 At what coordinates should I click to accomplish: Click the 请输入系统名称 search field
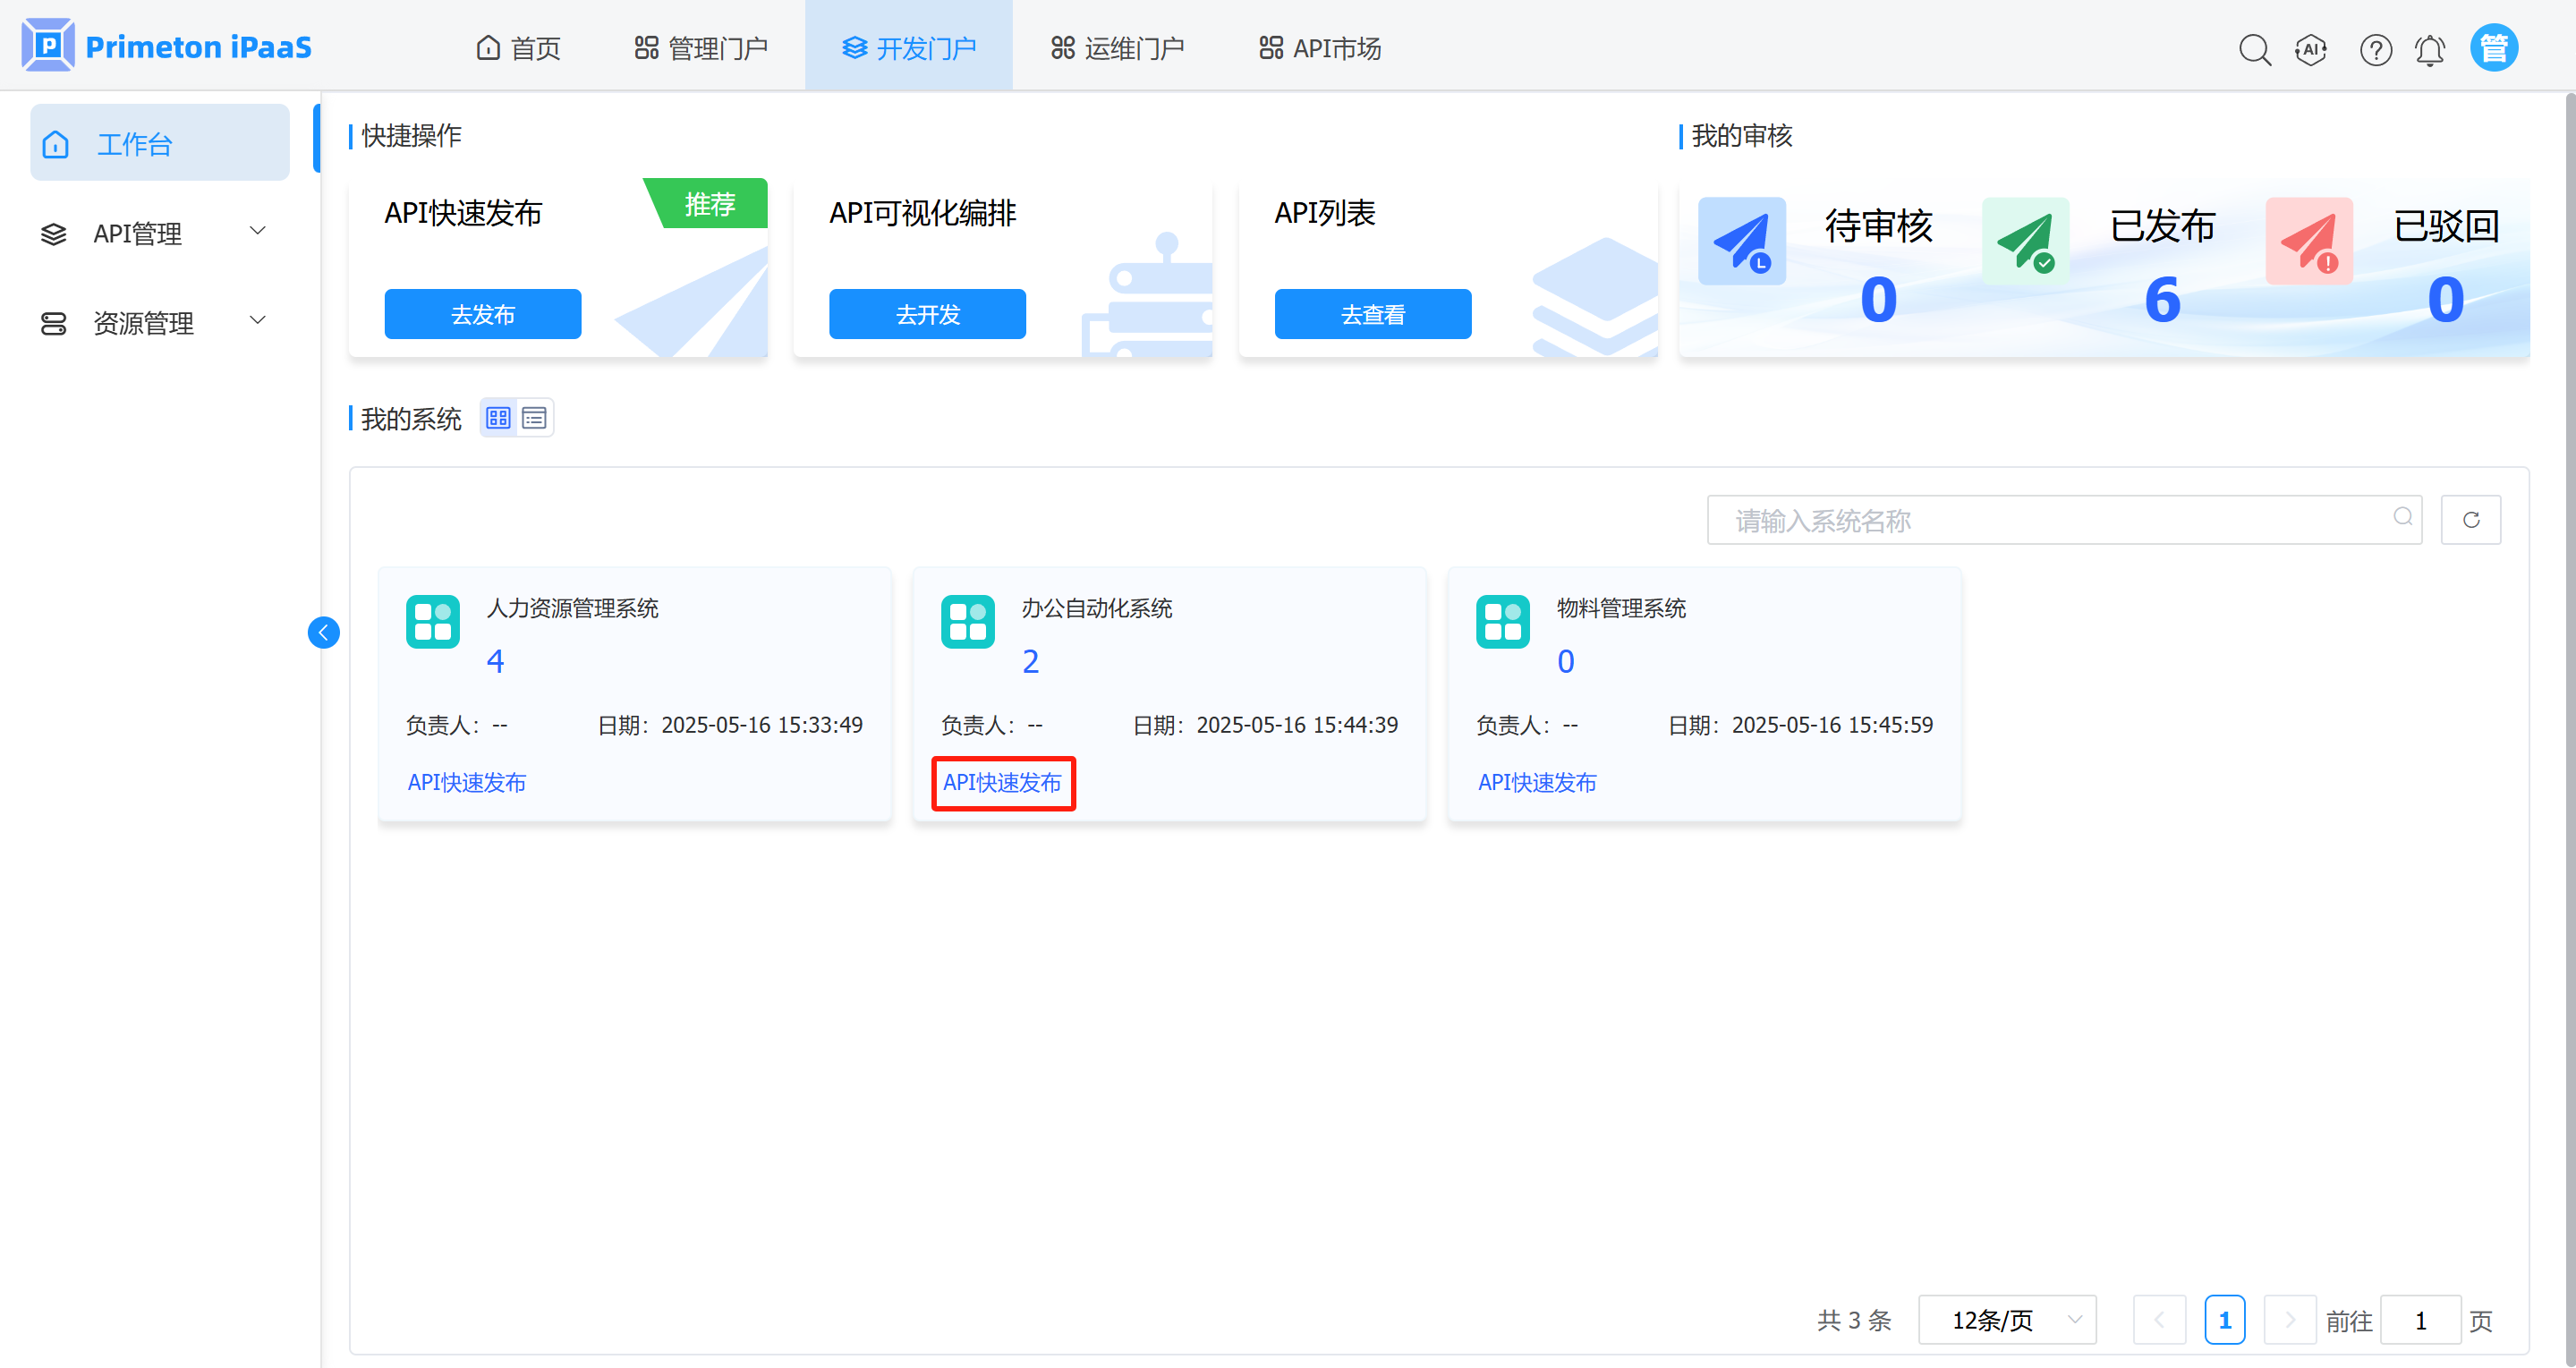[x=2050, y=520]
